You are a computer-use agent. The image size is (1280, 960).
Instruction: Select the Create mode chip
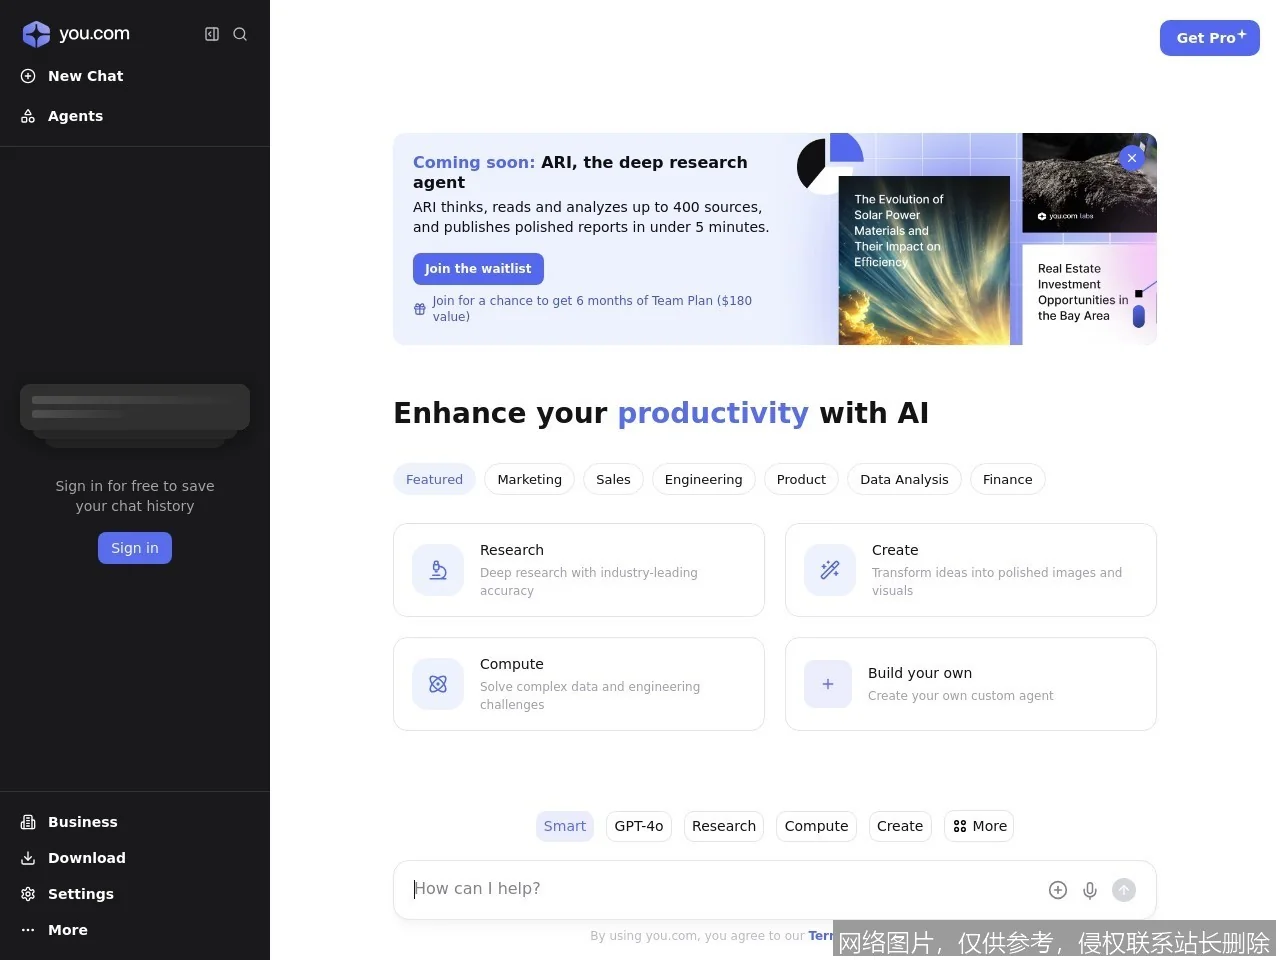point(900,826)
